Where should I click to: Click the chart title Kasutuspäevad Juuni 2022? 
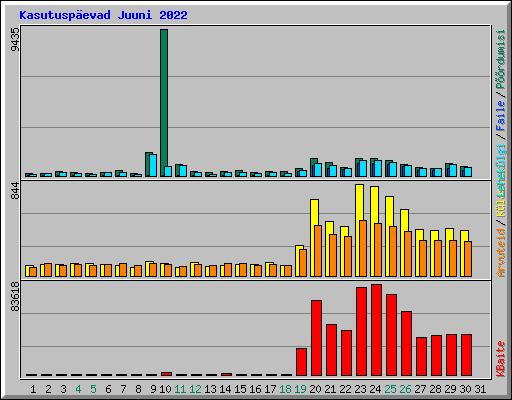[103, 15]
